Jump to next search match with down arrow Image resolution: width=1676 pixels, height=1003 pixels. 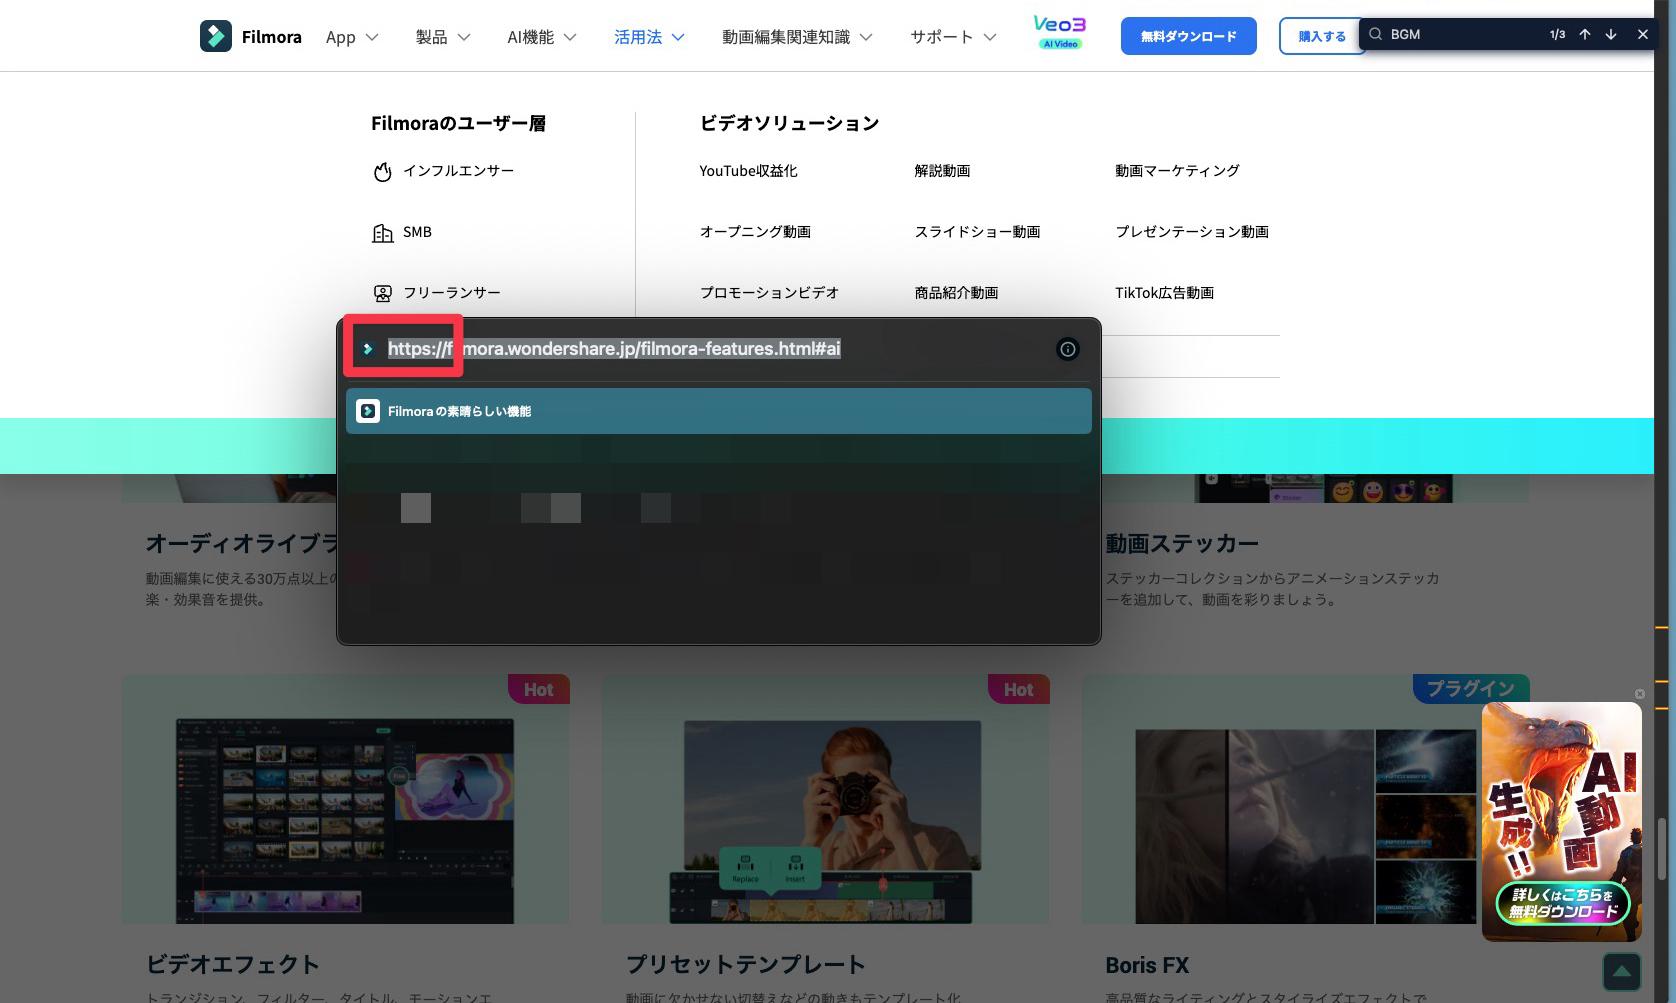[x=1611, y=34]
